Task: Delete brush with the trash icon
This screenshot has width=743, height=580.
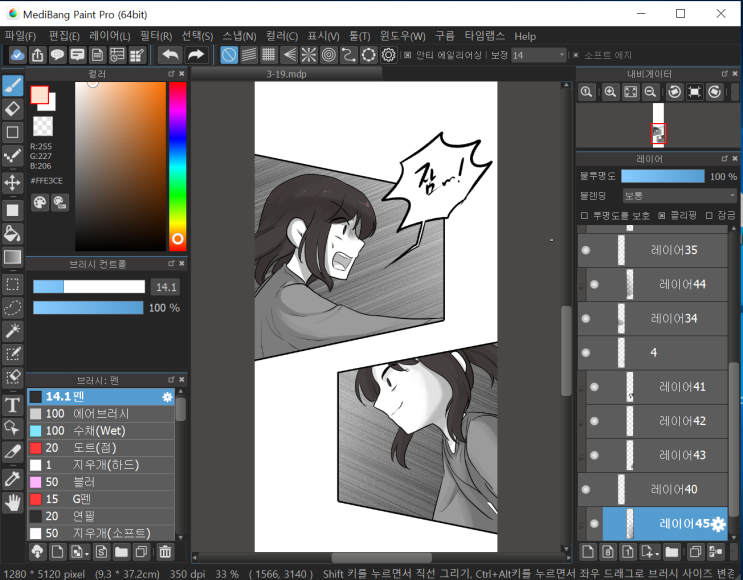Action: [165, 552]
